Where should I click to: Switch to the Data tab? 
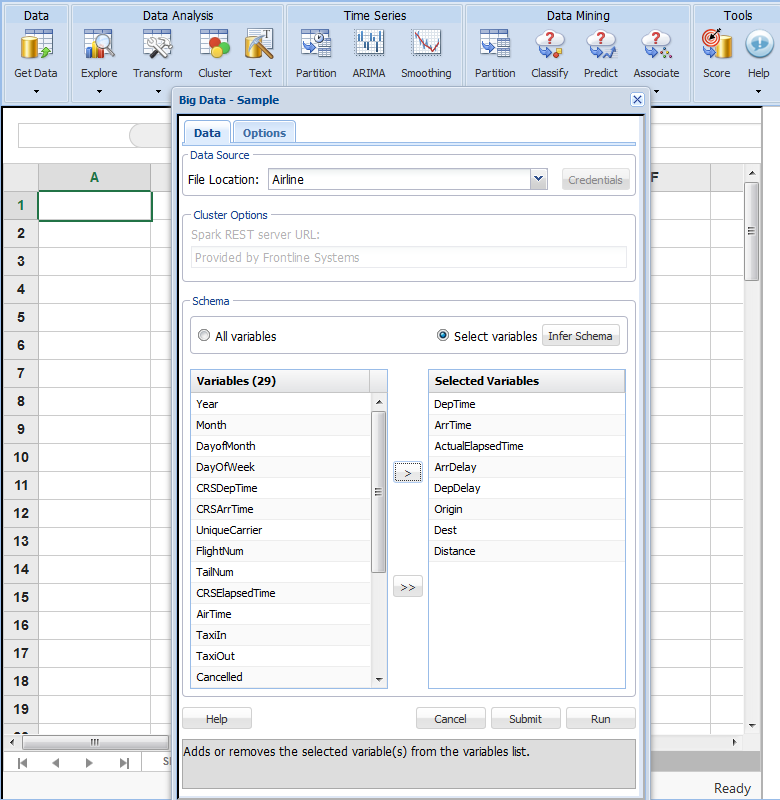coord(207,133)
